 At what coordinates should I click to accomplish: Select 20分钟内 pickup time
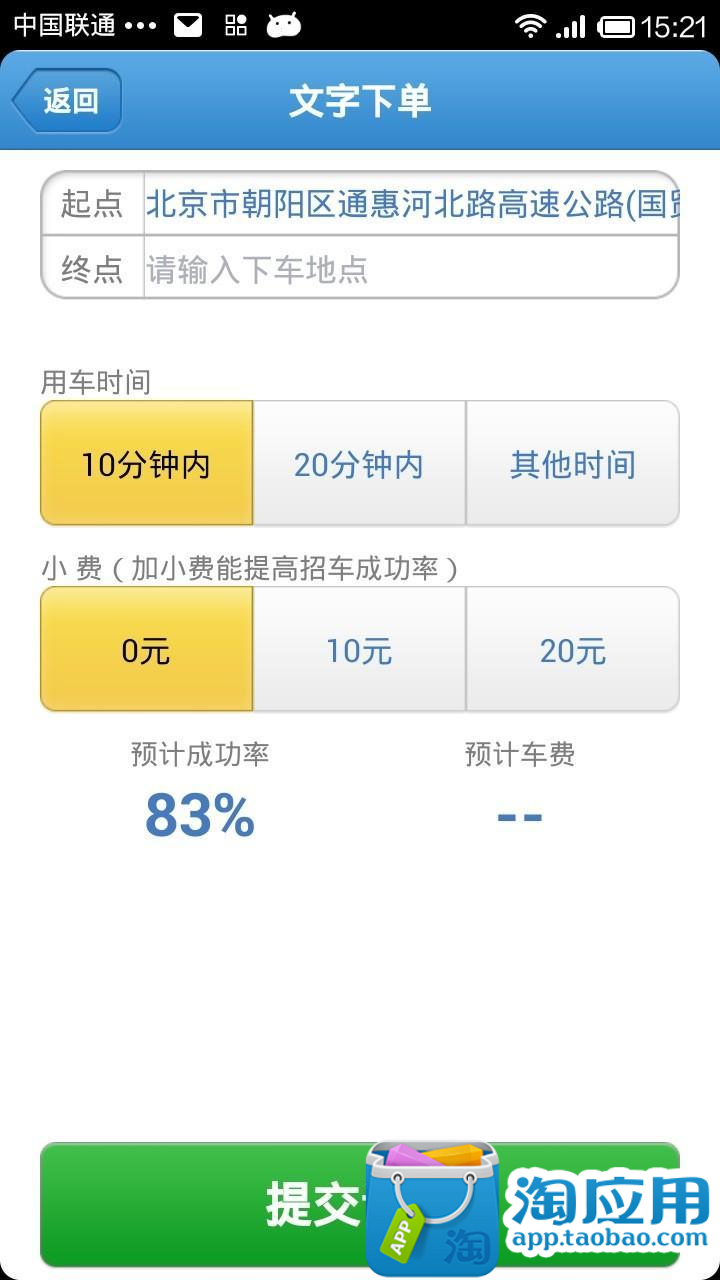(x=359, y=464)
